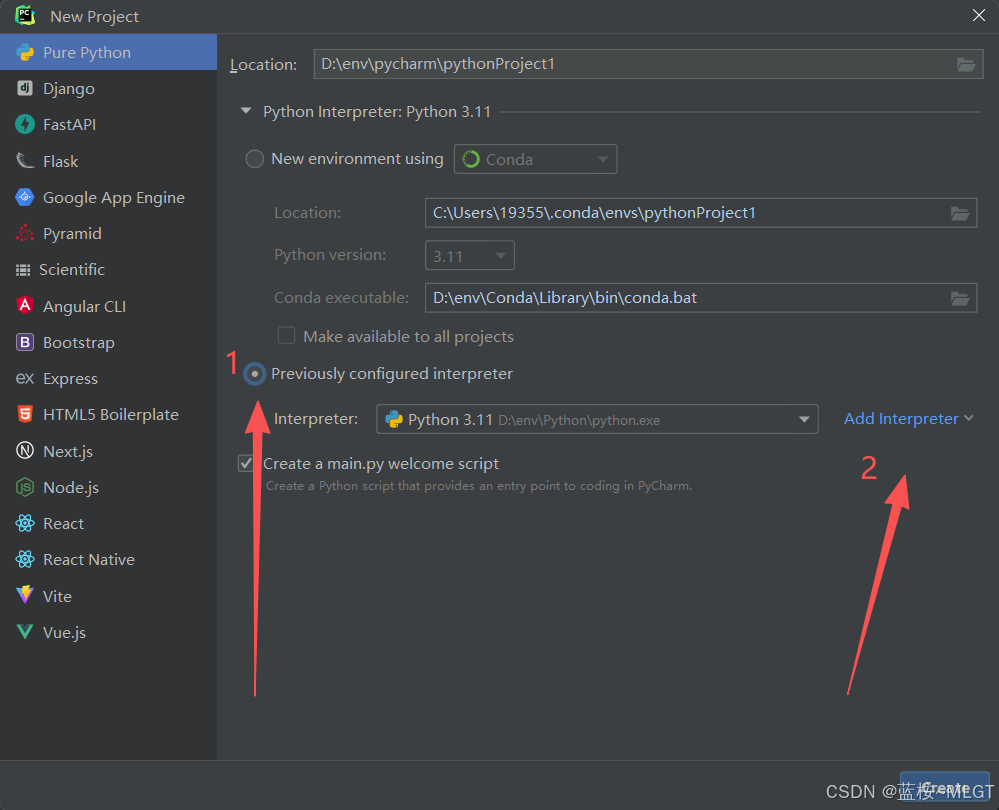Image resolution: width=999 pixels, height=810 pixels.
Task: Select Google App Engine project type
Action: 108,198
